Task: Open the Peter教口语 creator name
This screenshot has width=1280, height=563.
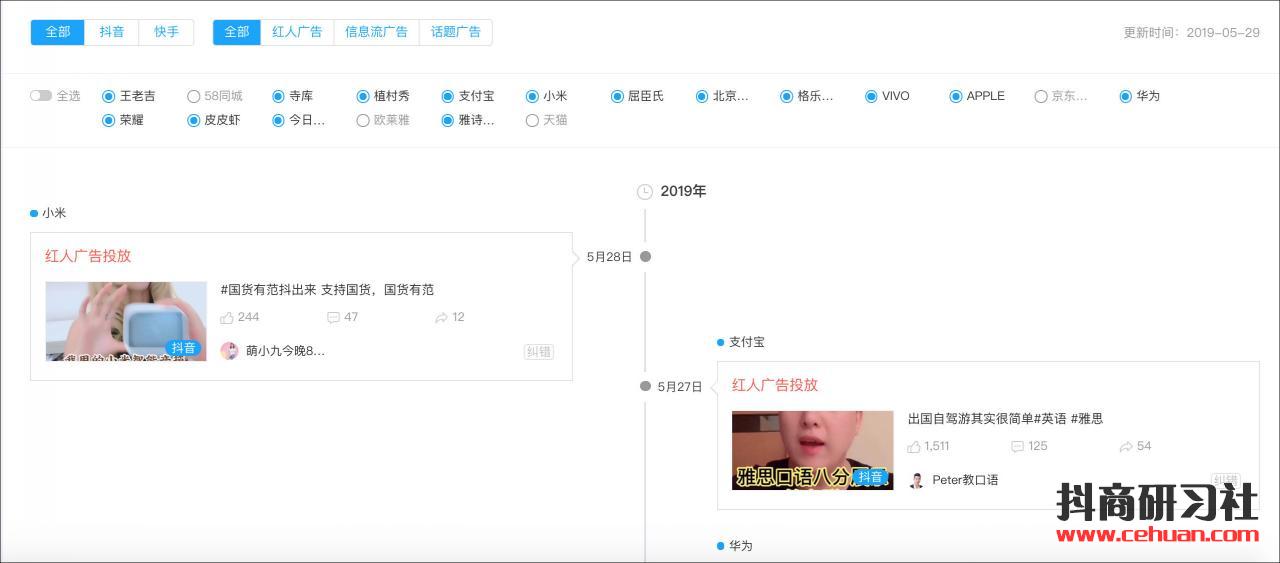Action: (x=965, y=480)
